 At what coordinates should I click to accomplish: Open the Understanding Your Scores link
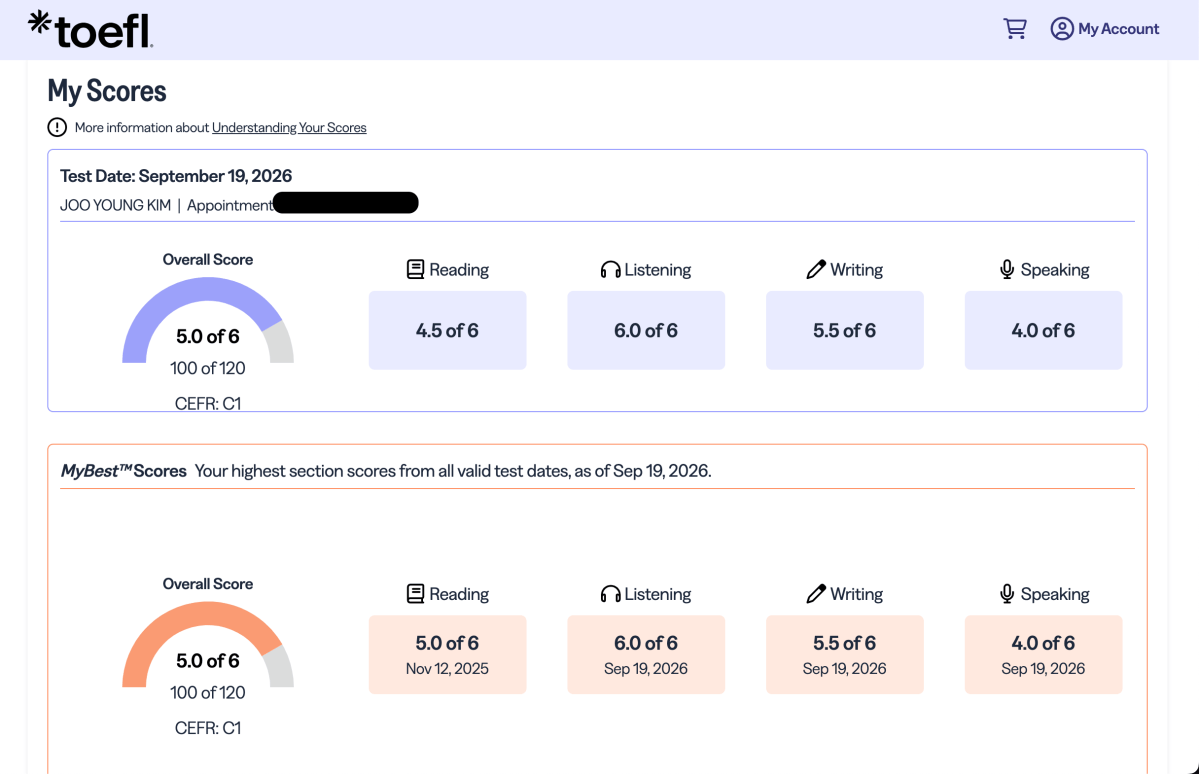tap(289, 128)
